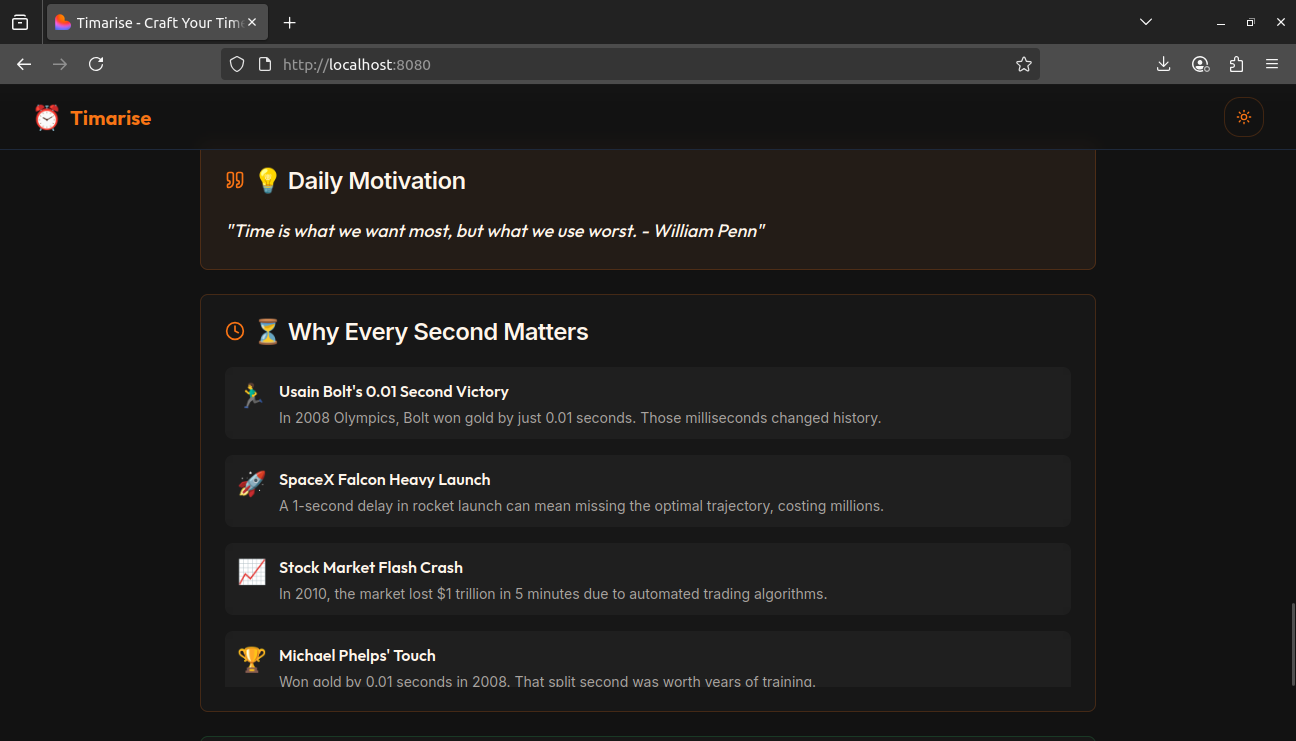
Task: Open the list all tabs dropdown arrow
Action: 1146,22
